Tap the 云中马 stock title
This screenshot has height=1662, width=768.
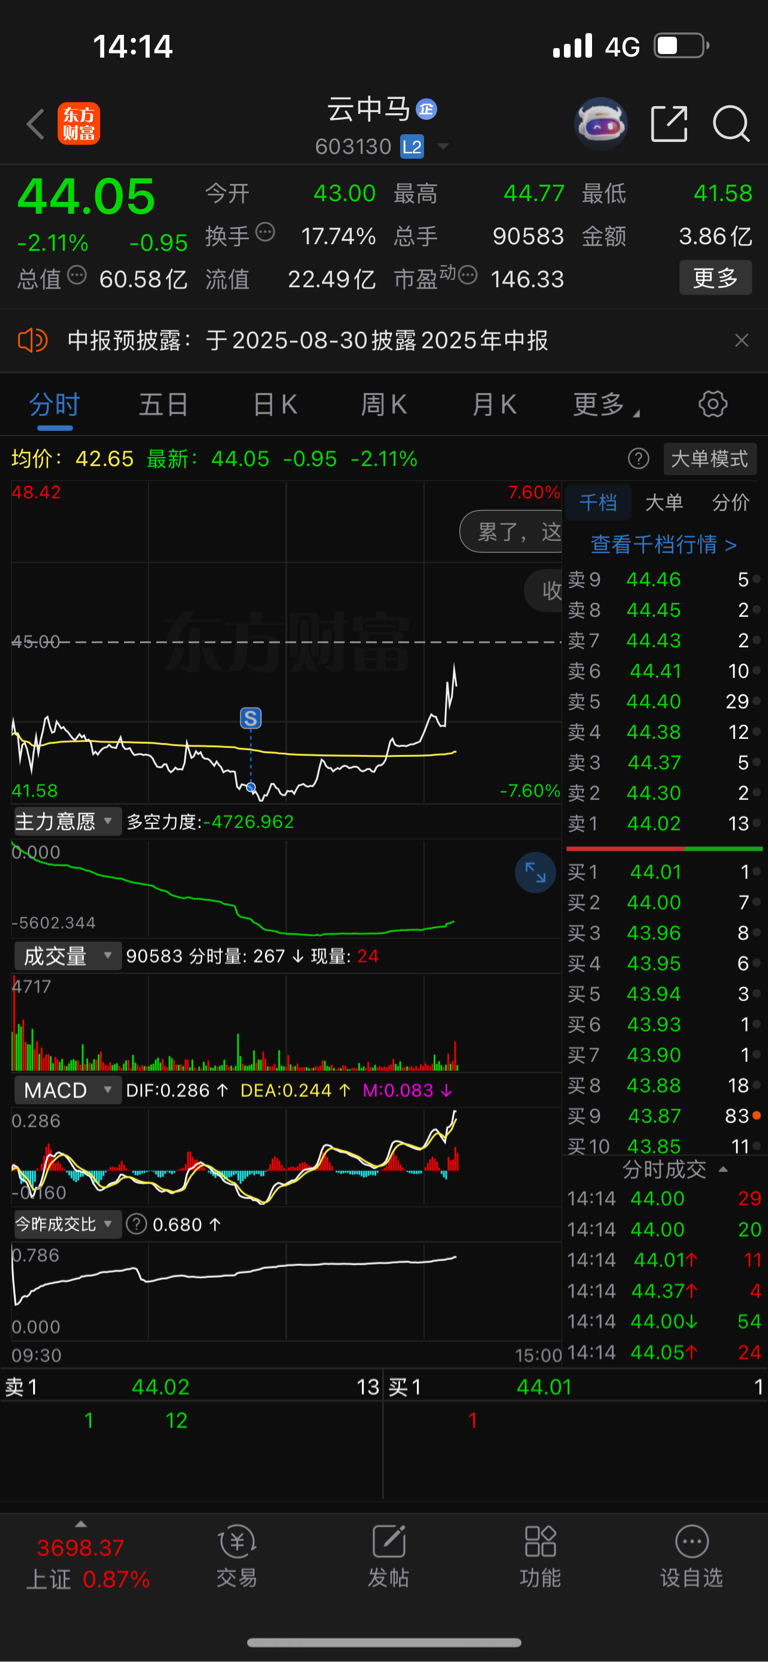tap(369, 109)
